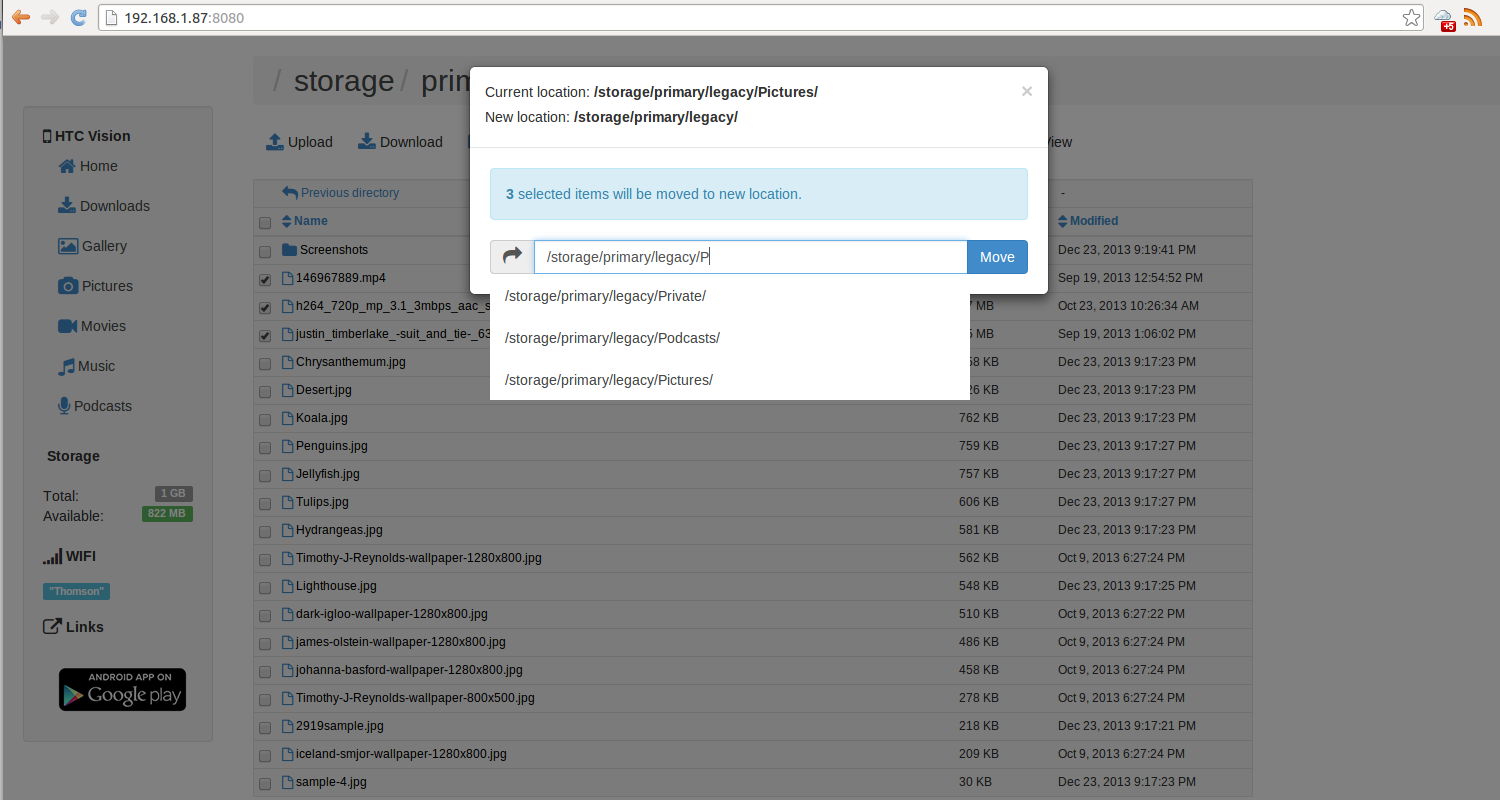Click the HTC Vision device title

pyautogui.click(x=86, y=136)
